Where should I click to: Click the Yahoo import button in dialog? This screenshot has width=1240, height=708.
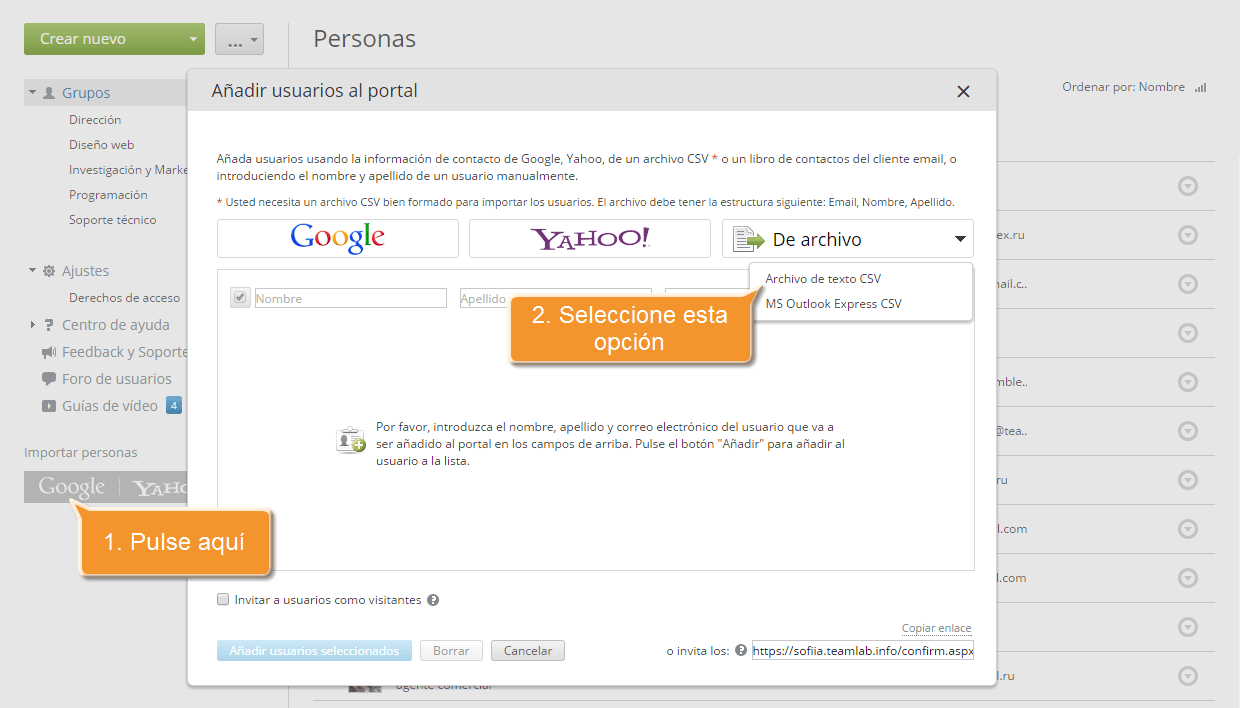pos(590,239)
